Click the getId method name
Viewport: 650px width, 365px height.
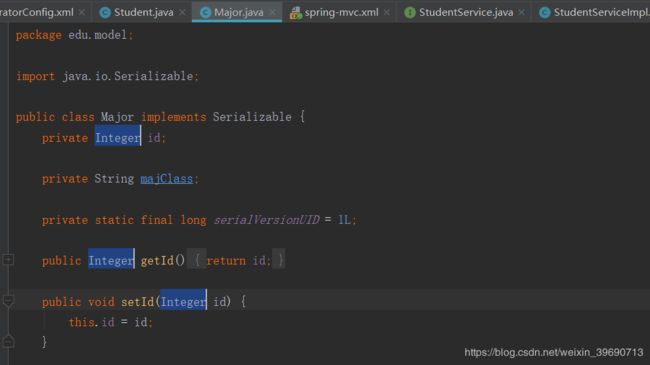click(157, 260)
